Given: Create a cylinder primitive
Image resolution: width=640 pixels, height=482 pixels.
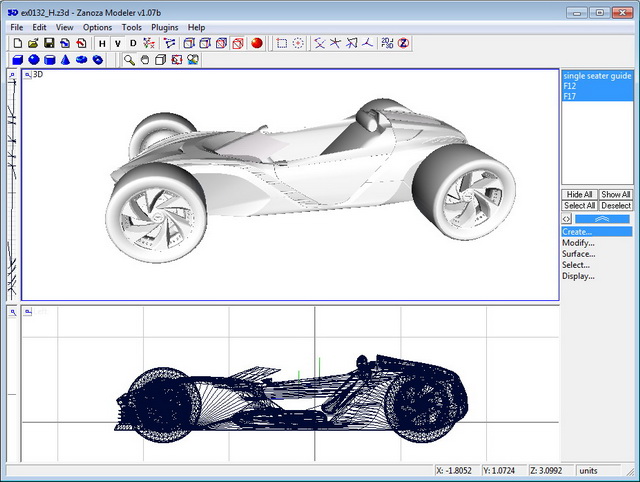Looking at the screenshot, I should coord(50,60).
